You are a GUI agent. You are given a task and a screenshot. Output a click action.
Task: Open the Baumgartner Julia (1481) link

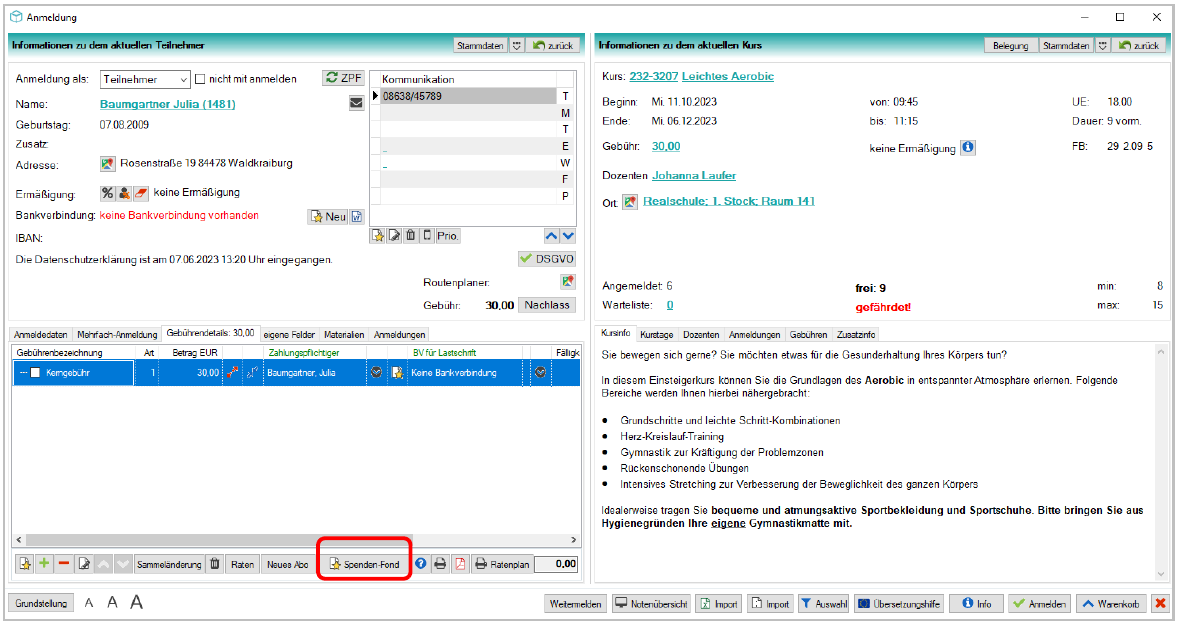point(168,104)
